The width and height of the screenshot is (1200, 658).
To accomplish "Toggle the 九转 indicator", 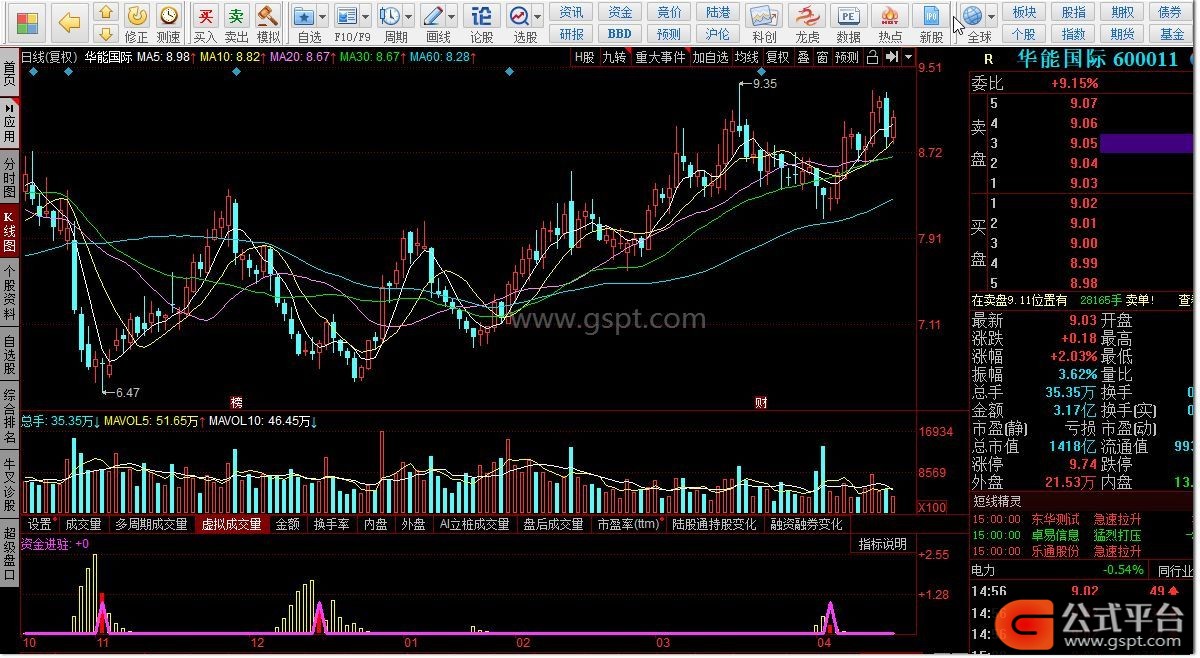I will click(x=614, y=58).
